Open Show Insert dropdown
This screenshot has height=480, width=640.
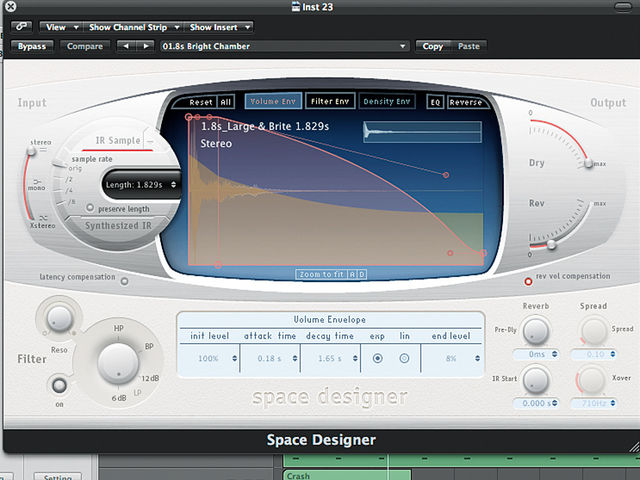(x=219, y=27)
